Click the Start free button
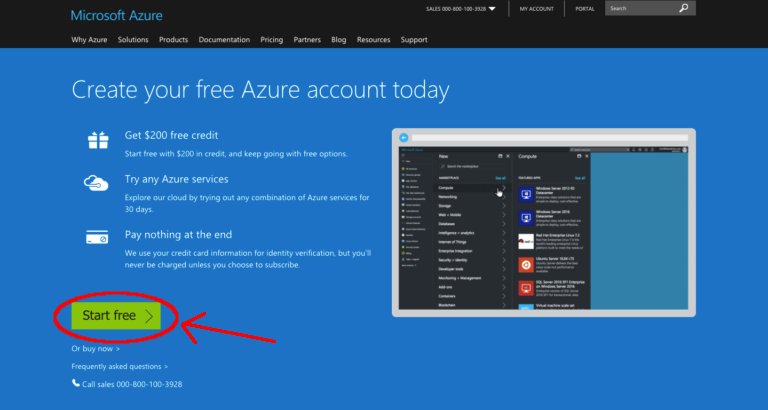 pyautogui.click(x=116, y=316)
